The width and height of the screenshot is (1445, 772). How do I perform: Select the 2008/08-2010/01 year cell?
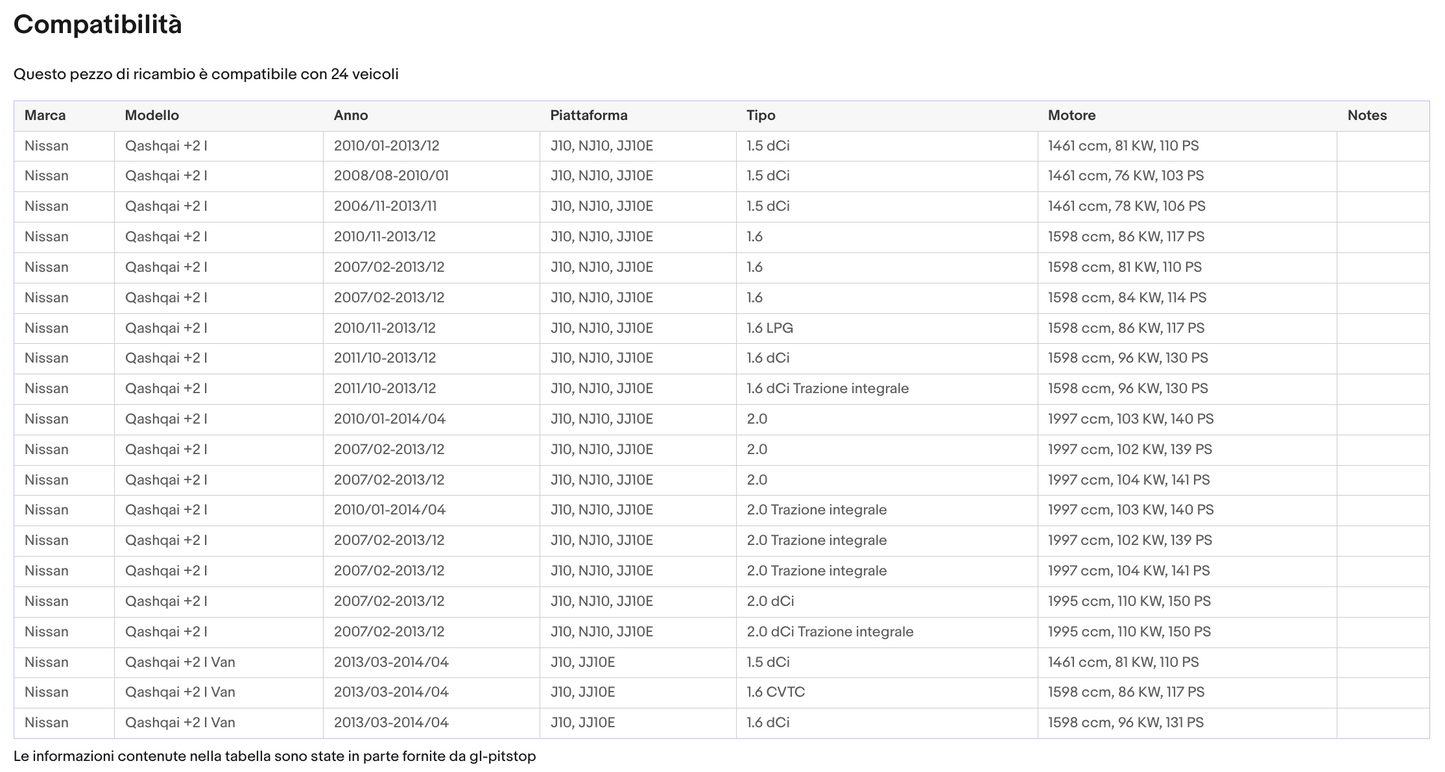(x=391, y=176)
